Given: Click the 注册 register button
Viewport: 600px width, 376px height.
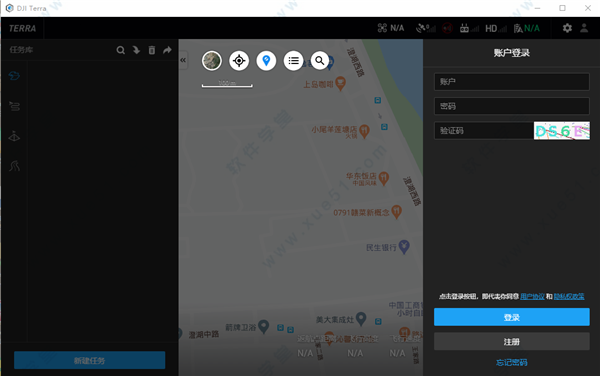Looking at the screenshot, I should 512,341.
